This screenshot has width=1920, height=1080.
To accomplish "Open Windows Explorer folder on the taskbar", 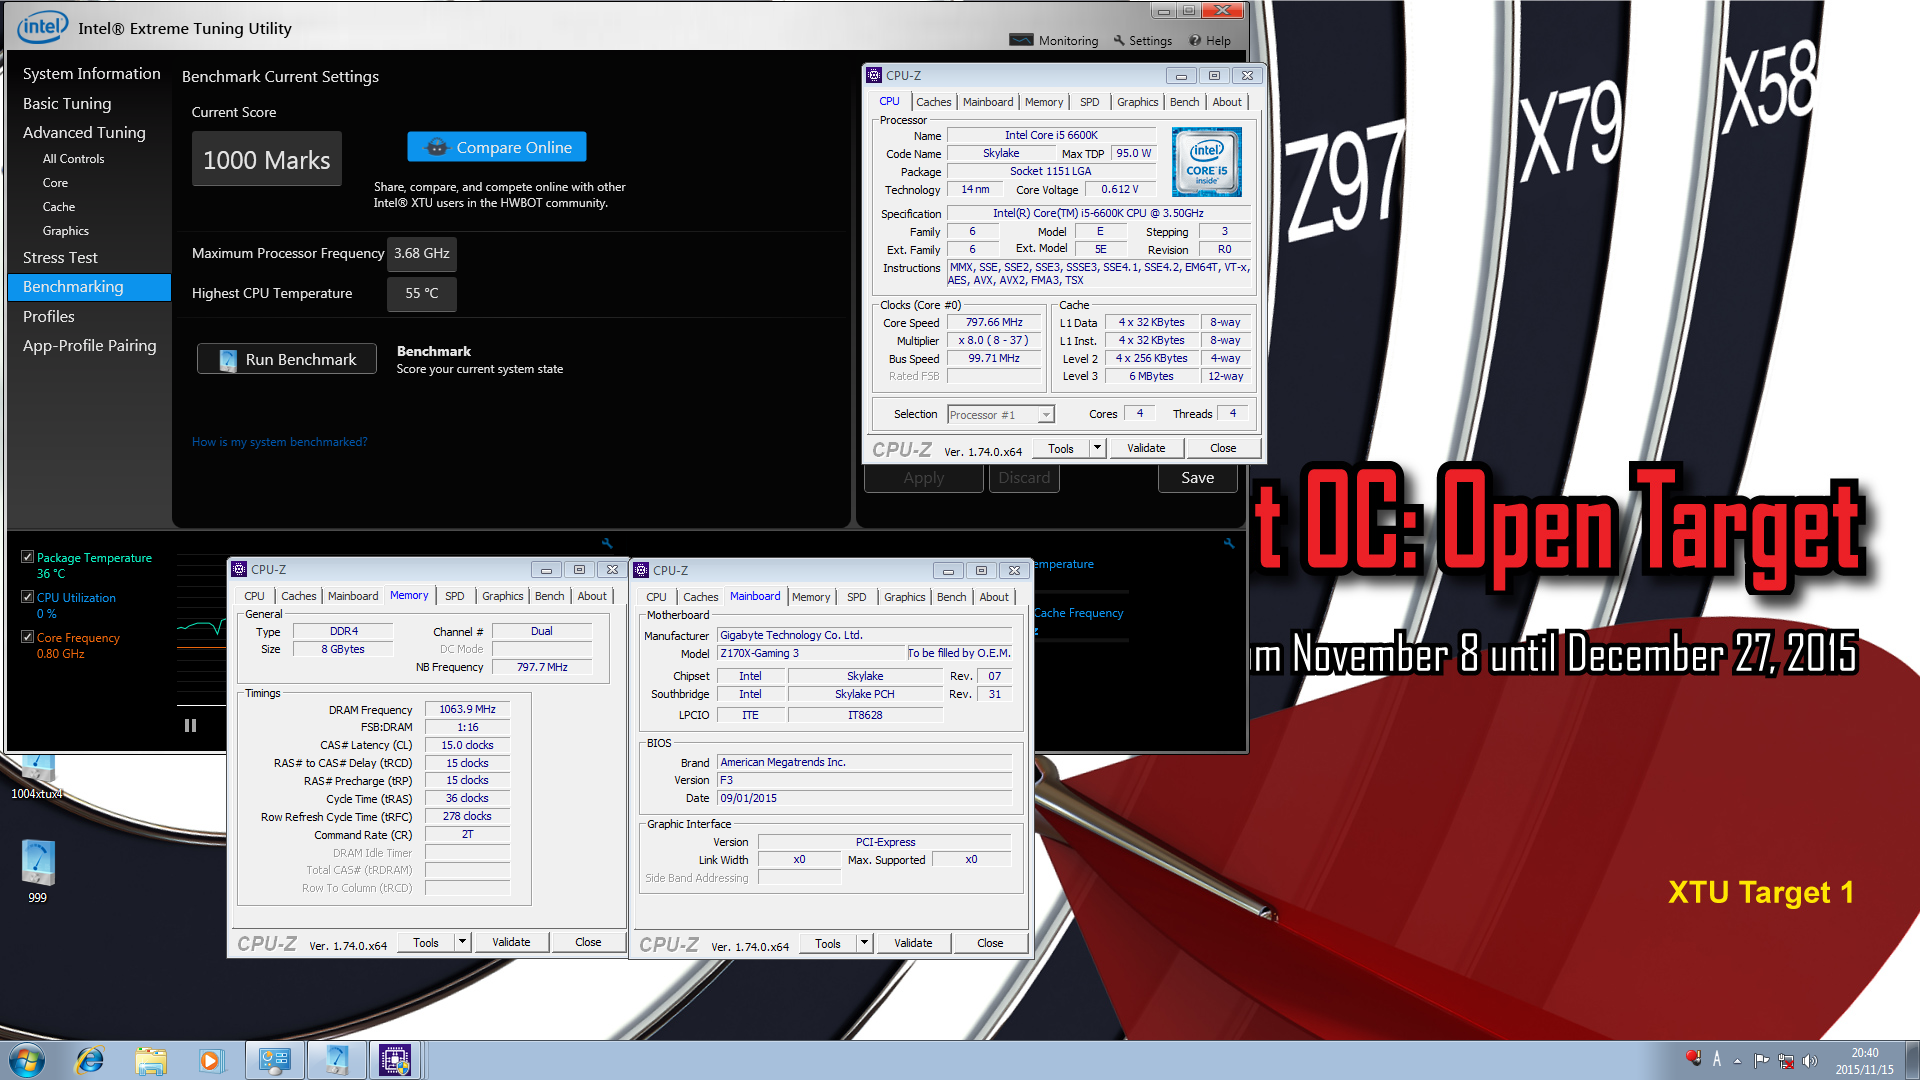I will tap(151, 1060).
